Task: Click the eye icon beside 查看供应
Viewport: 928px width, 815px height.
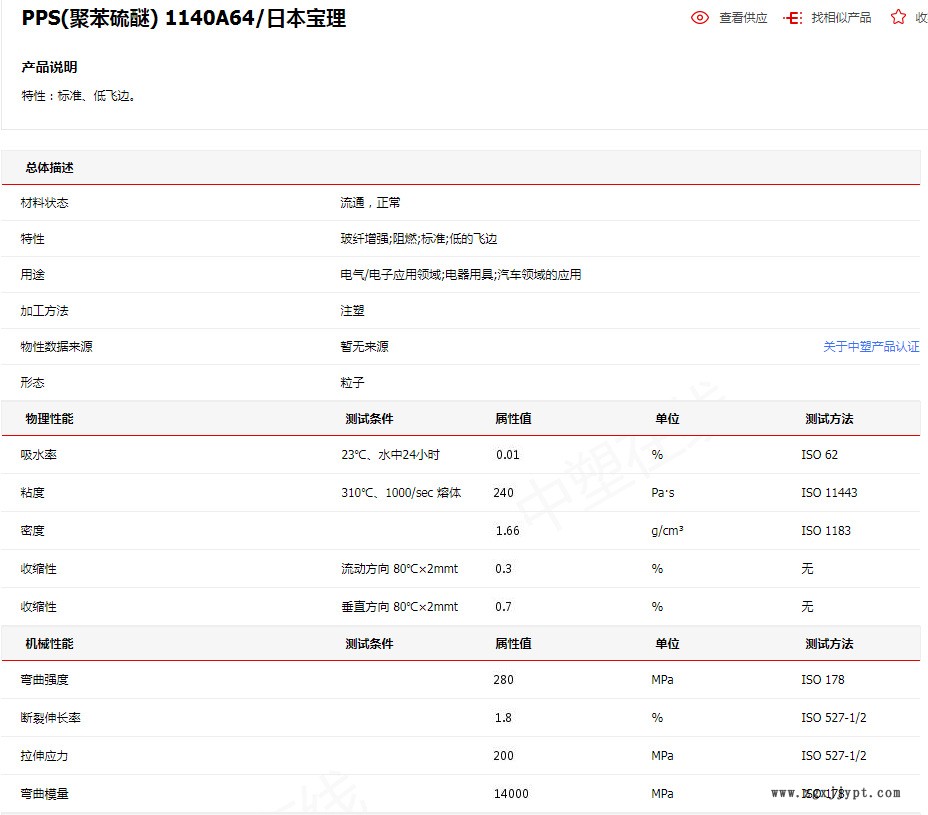Action: pos(700,18)
